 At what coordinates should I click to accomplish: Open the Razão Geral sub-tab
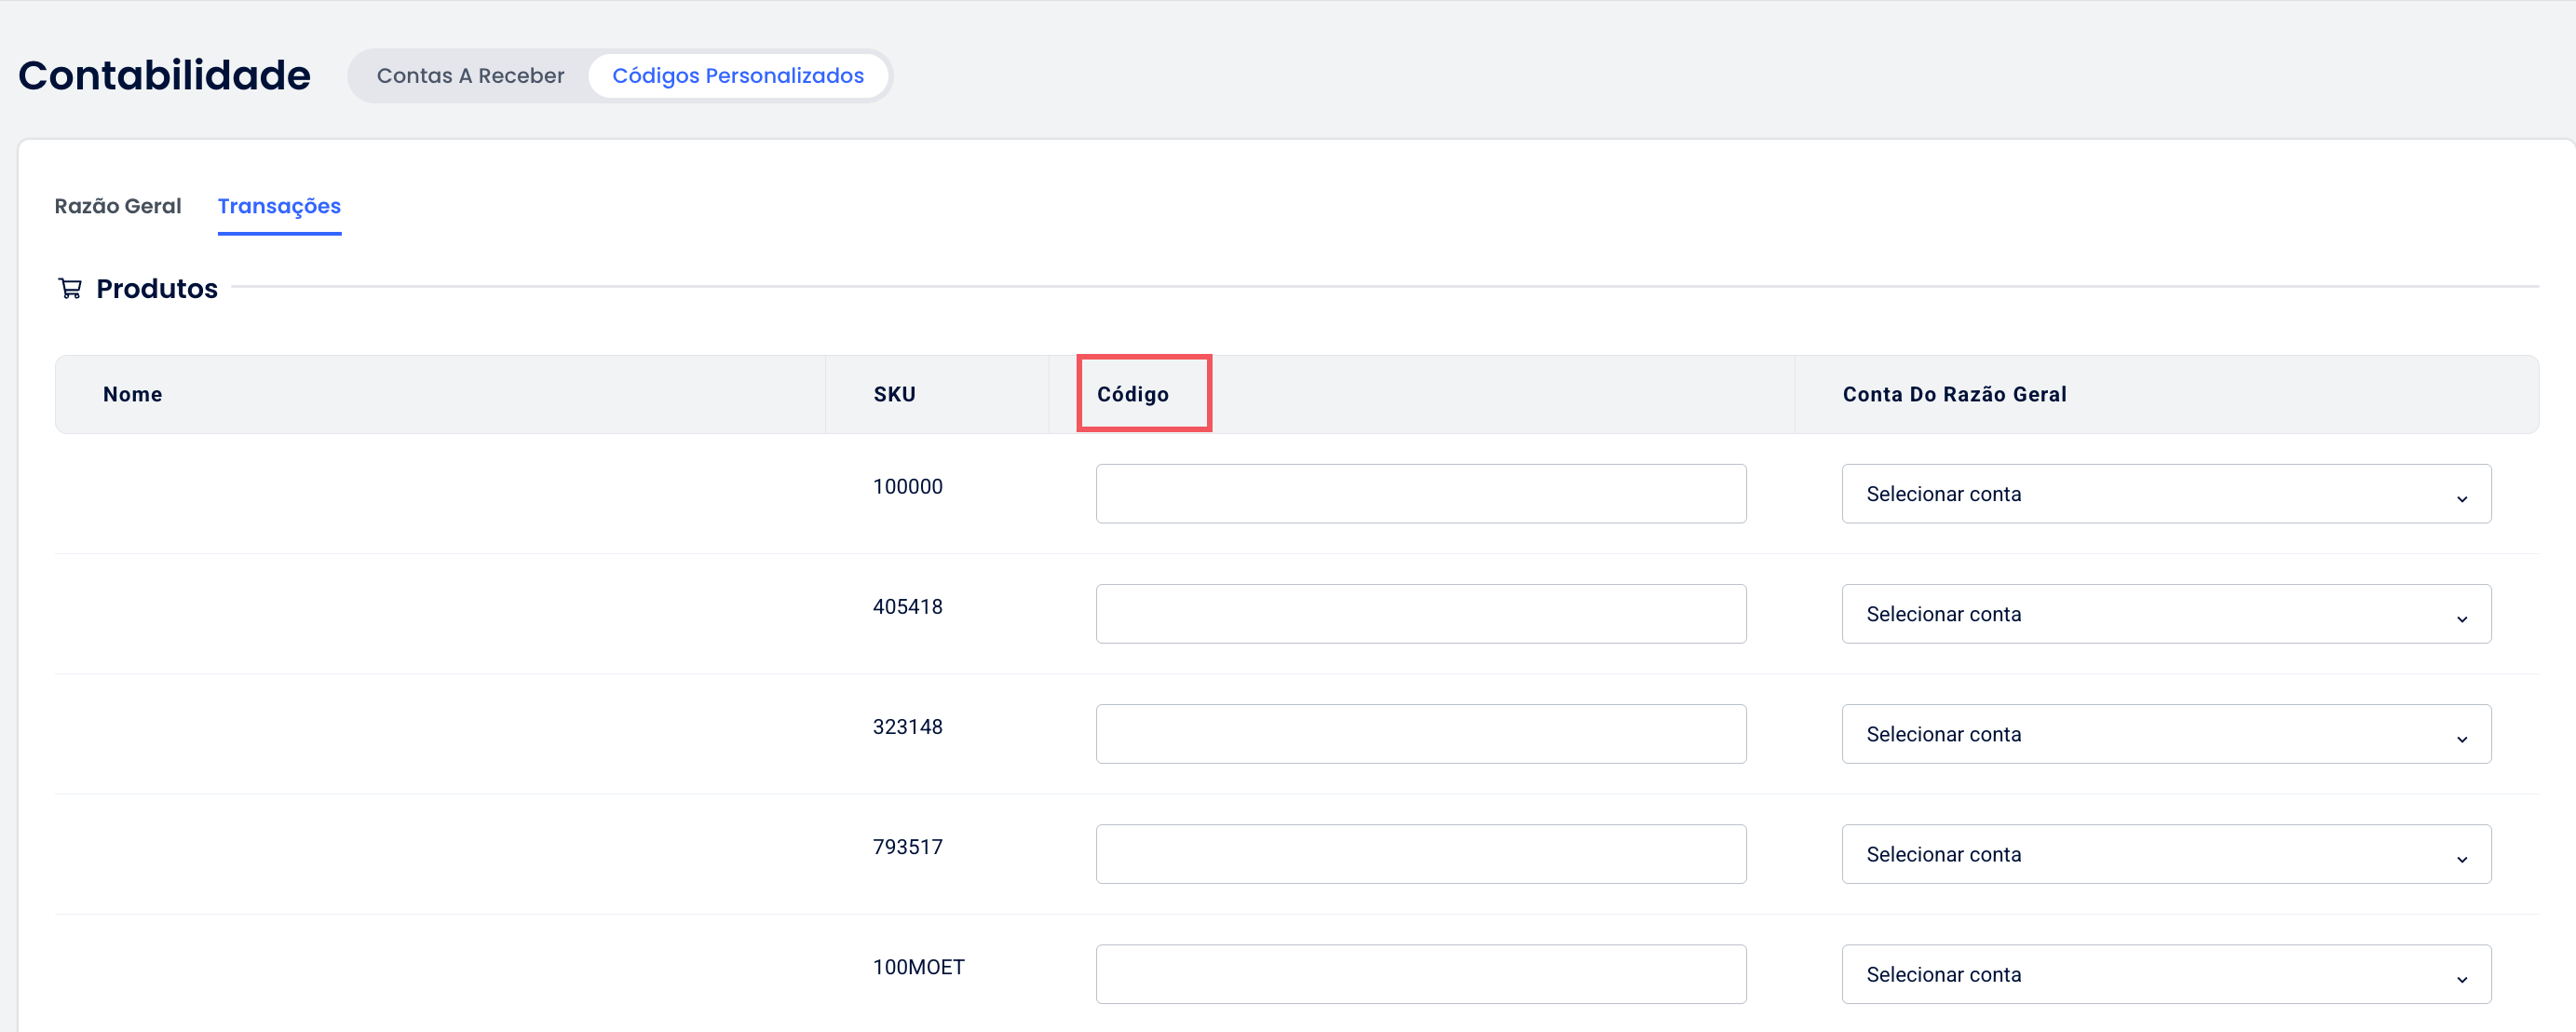click(x=118, y=206)
